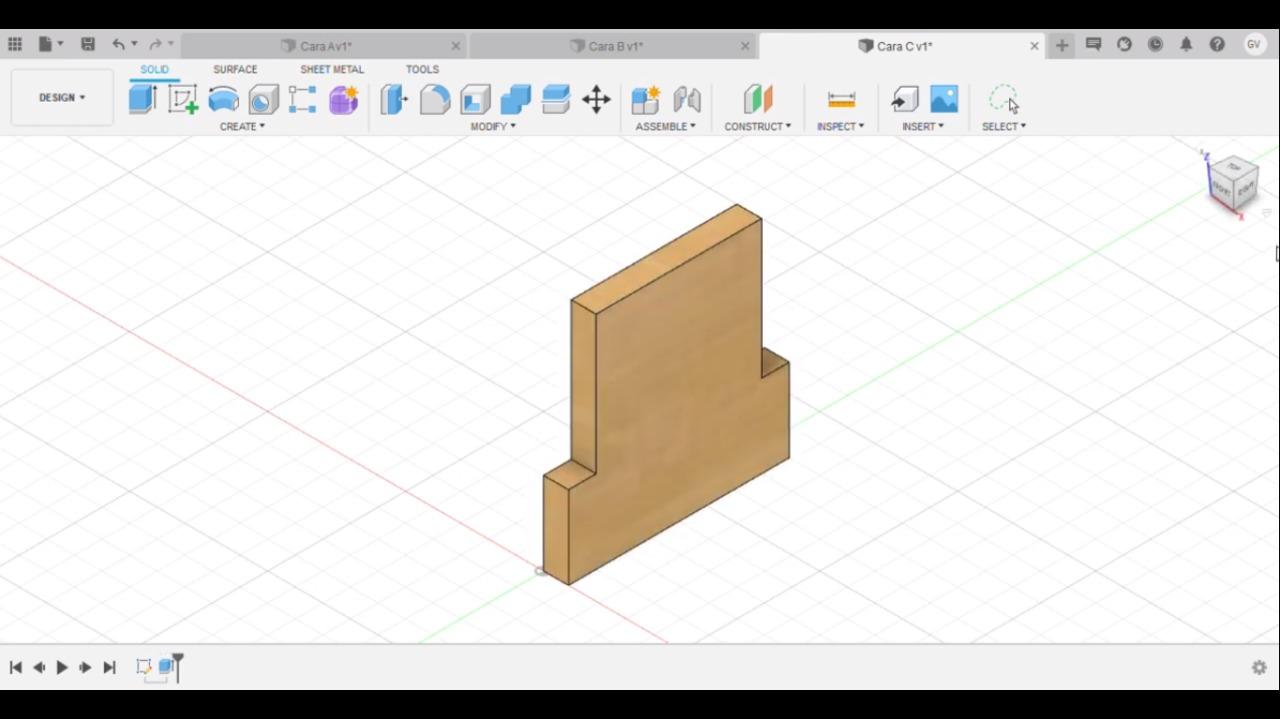
Task: Expand the CREATE menu
Action: 242,127
